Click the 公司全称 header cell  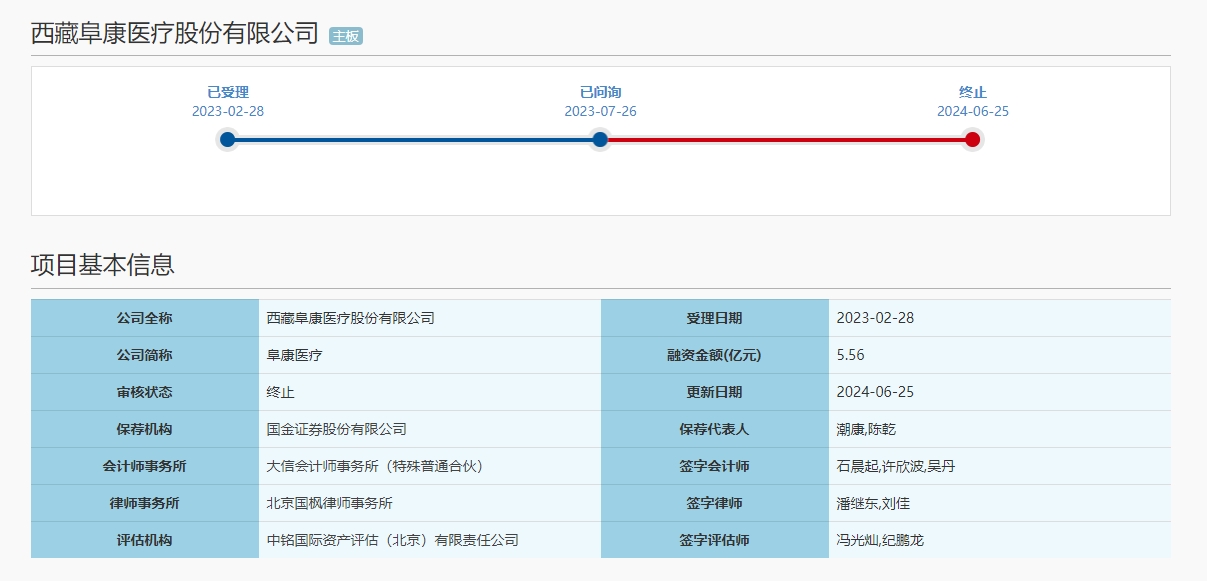[145, 318]
